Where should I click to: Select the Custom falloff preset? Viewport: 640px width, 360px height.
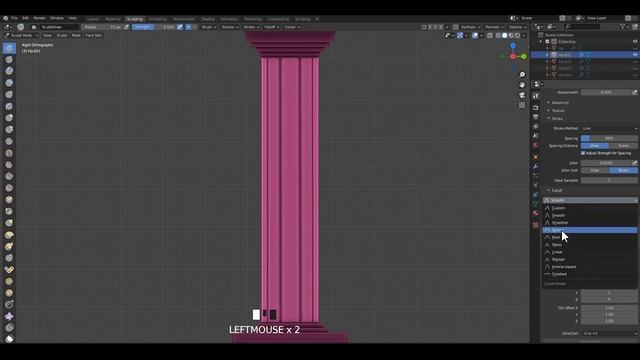[590, 208]
